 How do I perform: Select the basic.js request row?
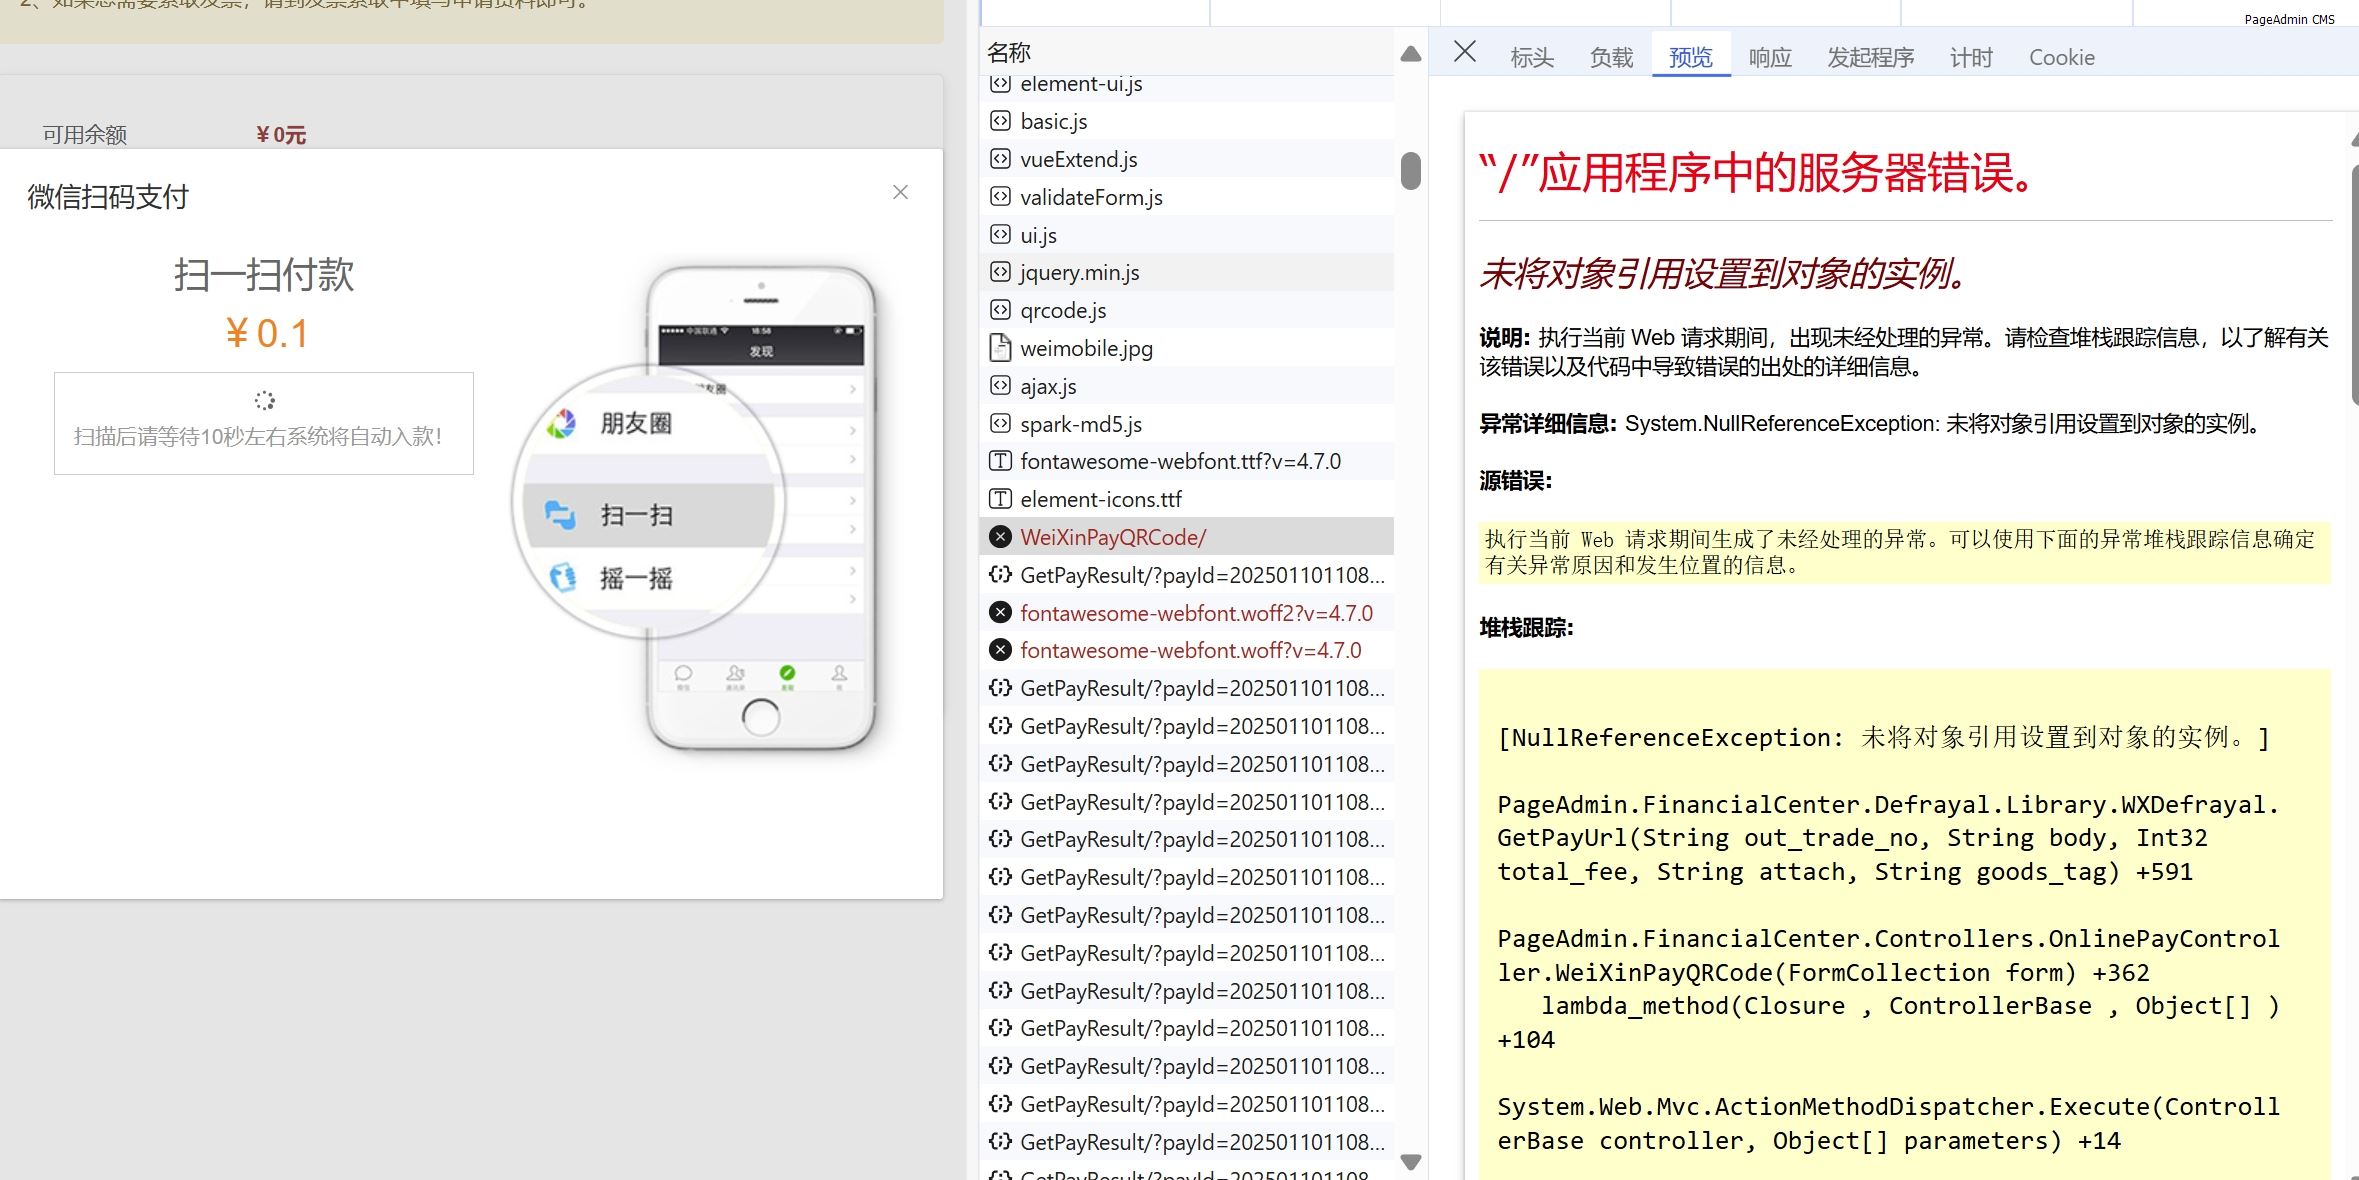click(x=1187, y=121)
